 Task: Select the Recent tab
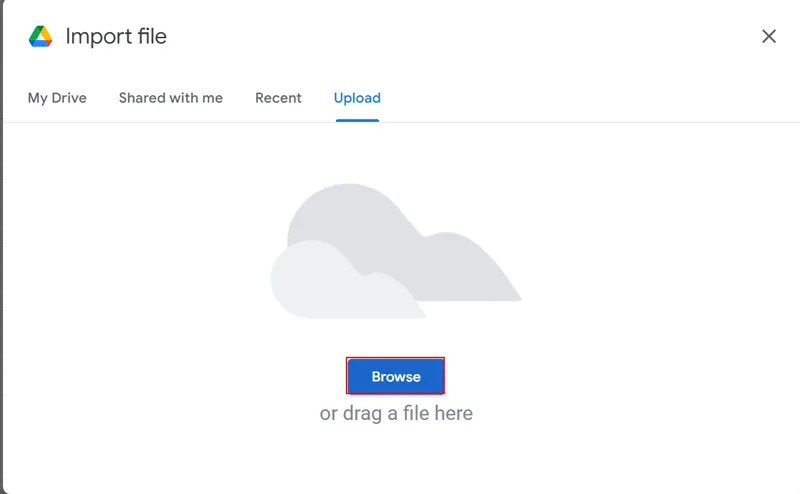click(x=278, y=98)
